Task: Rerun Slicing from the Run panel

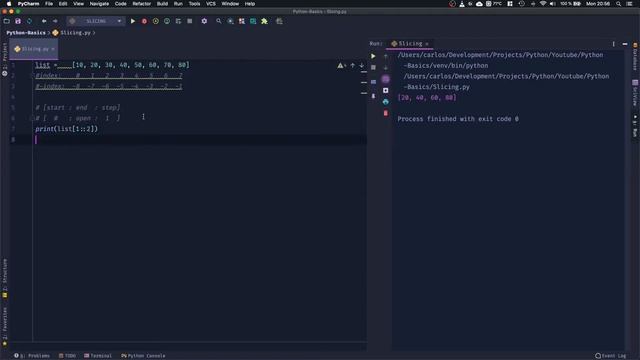Action: tap(373, 56)
